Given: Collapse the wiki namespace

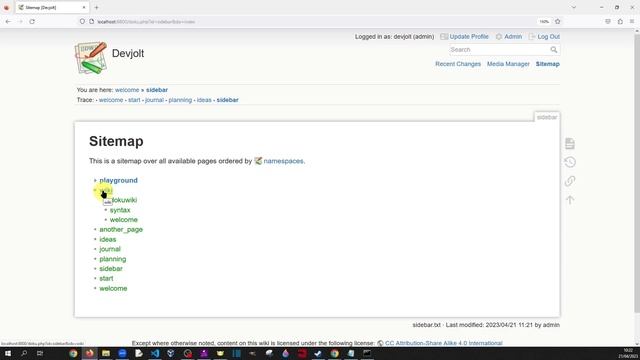Looking at the screenshot, I should pyautogui.click(x=105, y=190).
